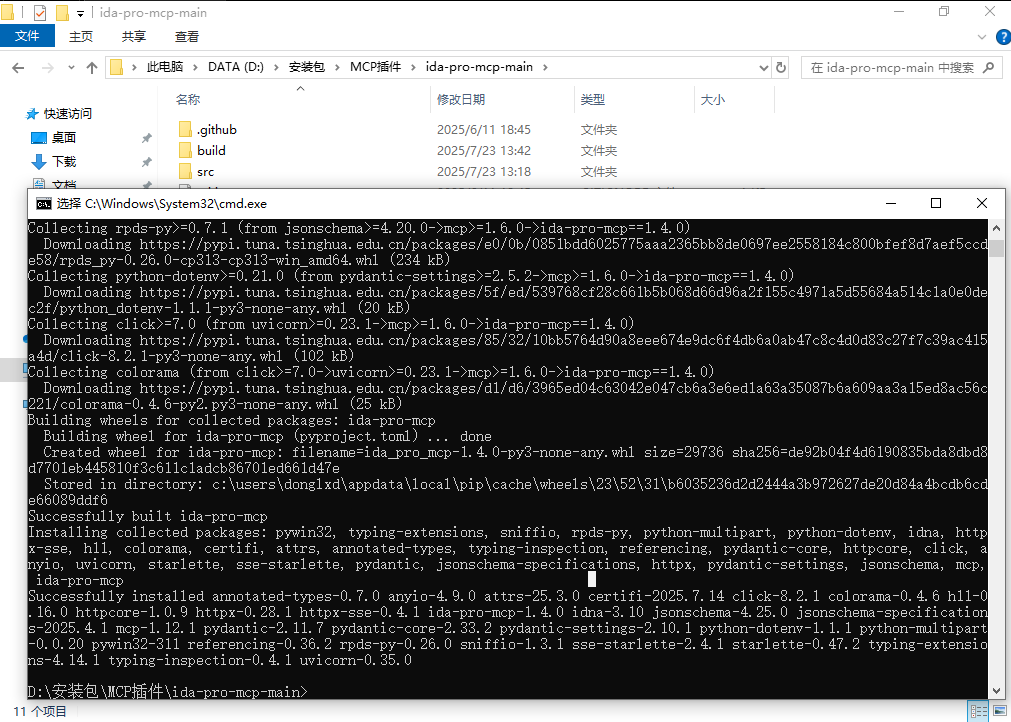Open the Customize Quick Access Toolbar dropdown
This screenshot has width=1011, height=722.
pos(81,13)
